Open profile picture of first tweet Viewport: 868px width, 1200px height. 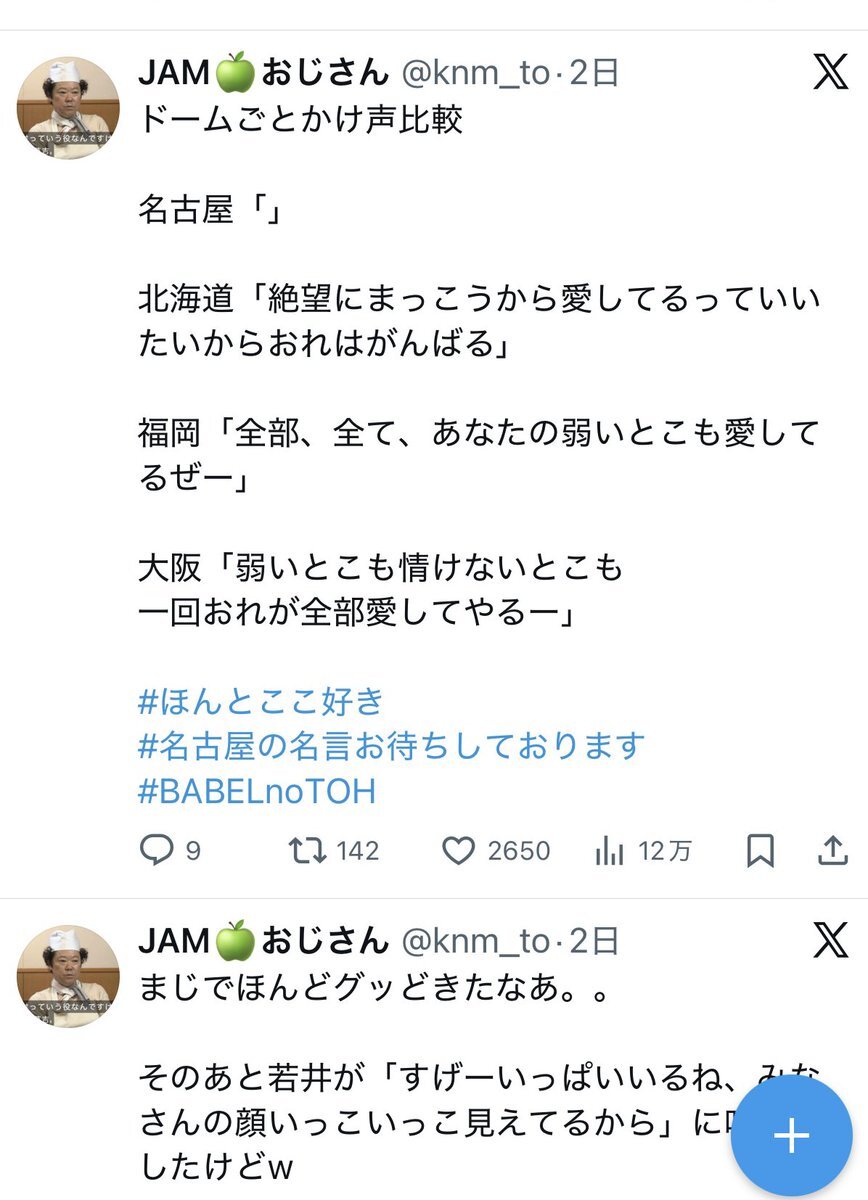69,107
